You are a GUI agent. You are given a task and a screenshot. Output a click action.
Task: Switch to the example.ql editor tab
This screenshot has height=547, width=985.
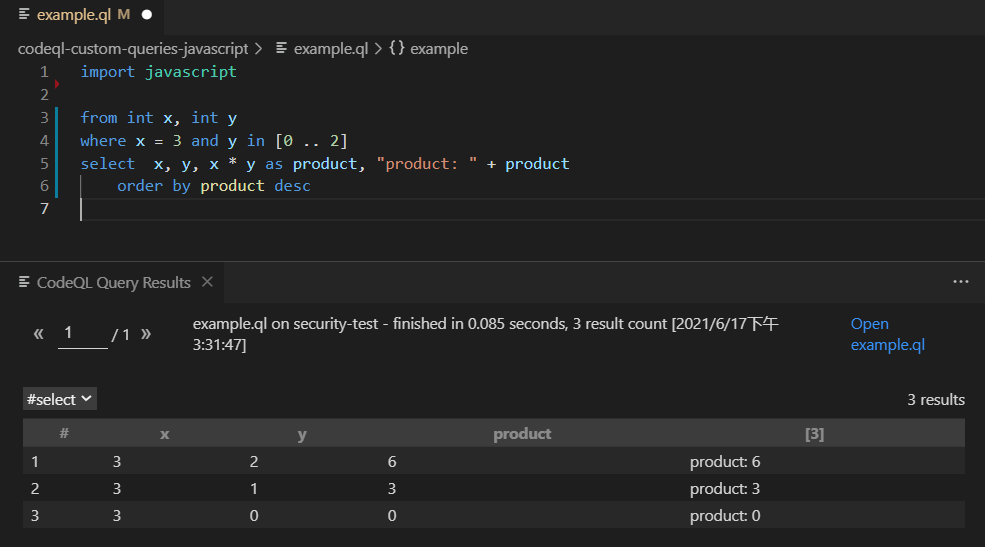[82, 15]
